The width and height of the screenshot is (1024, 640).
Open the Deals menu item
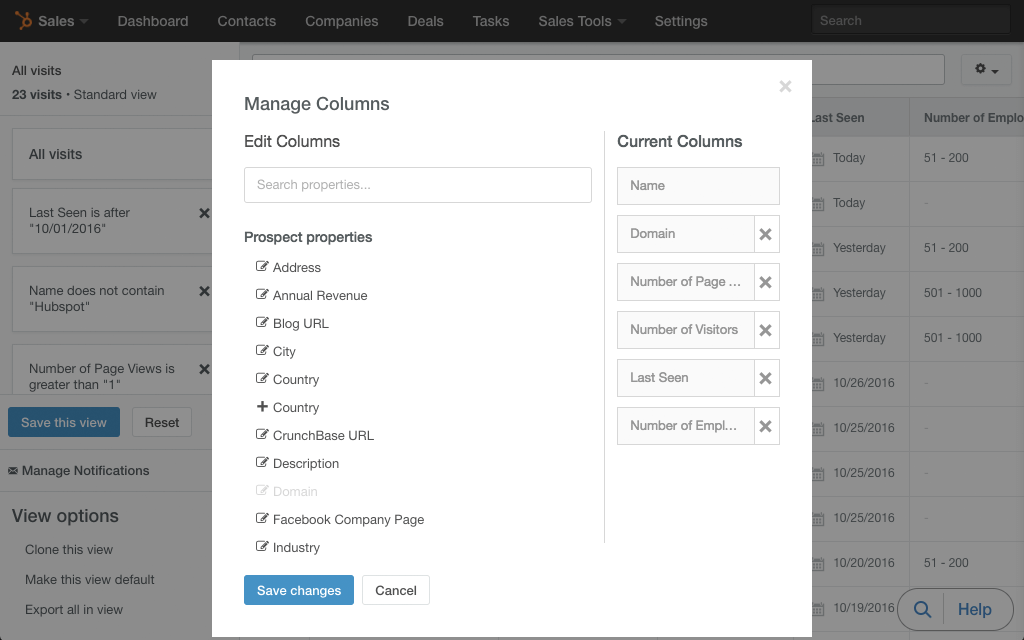(425, 21)
